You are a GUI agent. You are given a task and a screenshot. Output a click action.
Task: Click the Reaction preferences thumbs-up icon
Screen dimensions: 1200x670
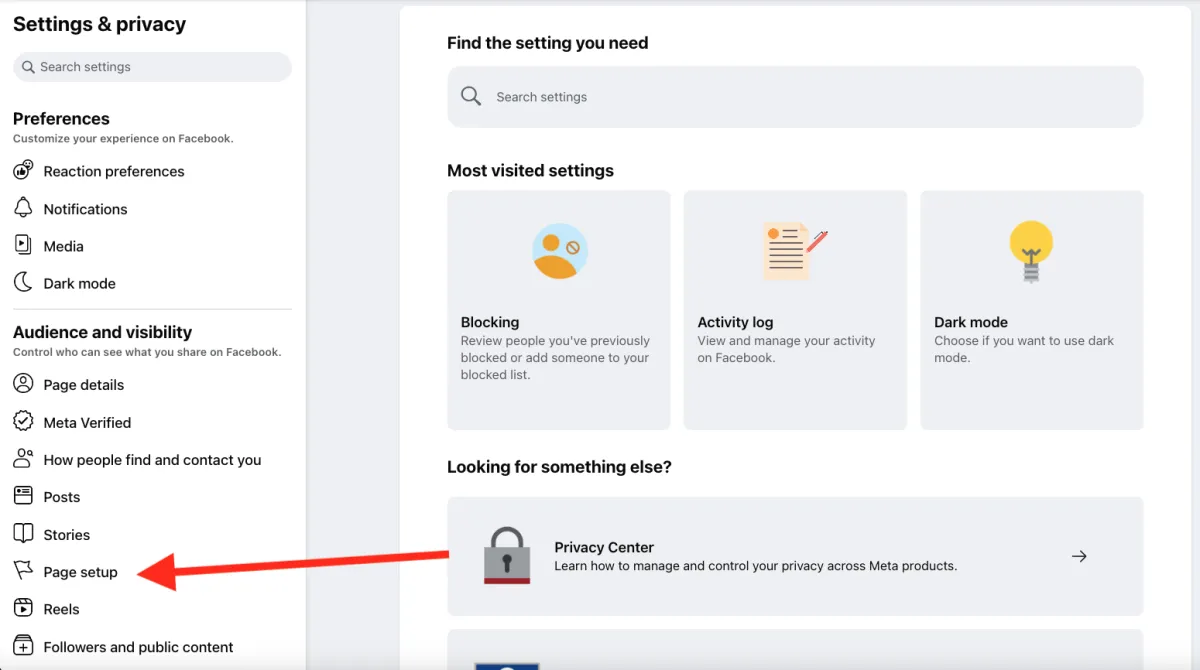pyautogui.click(x=23, y=171)
